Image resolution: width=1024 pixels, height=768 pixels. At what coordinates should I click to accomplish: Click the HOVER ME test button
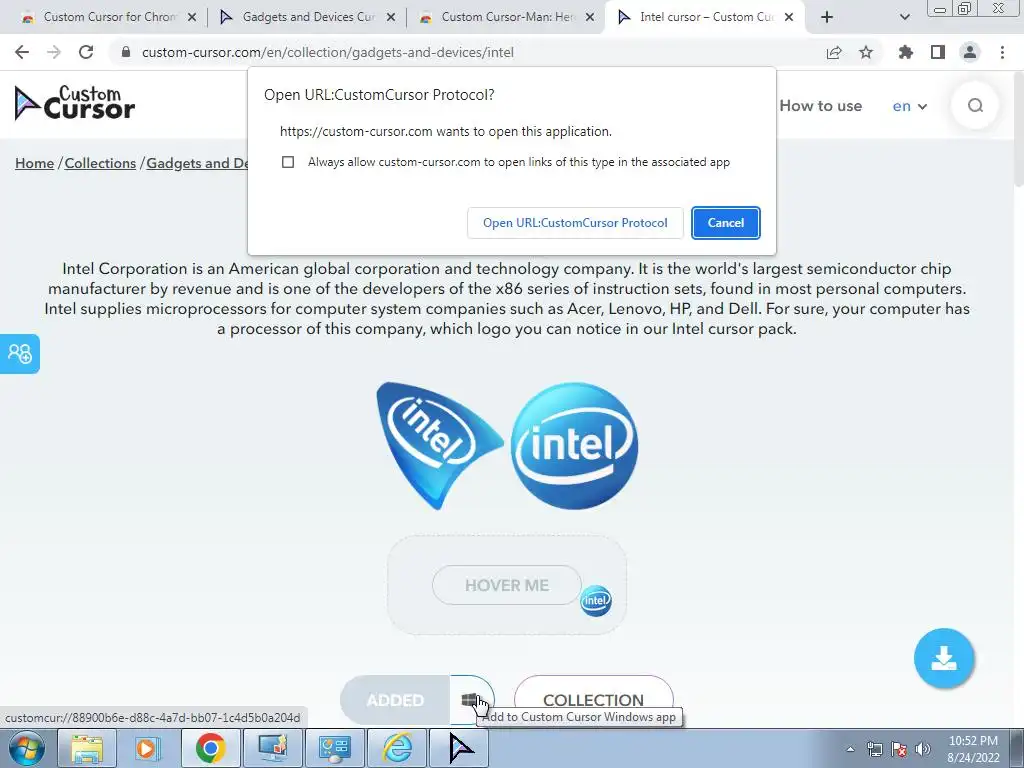pyautogui.click(x=507, y=585)
